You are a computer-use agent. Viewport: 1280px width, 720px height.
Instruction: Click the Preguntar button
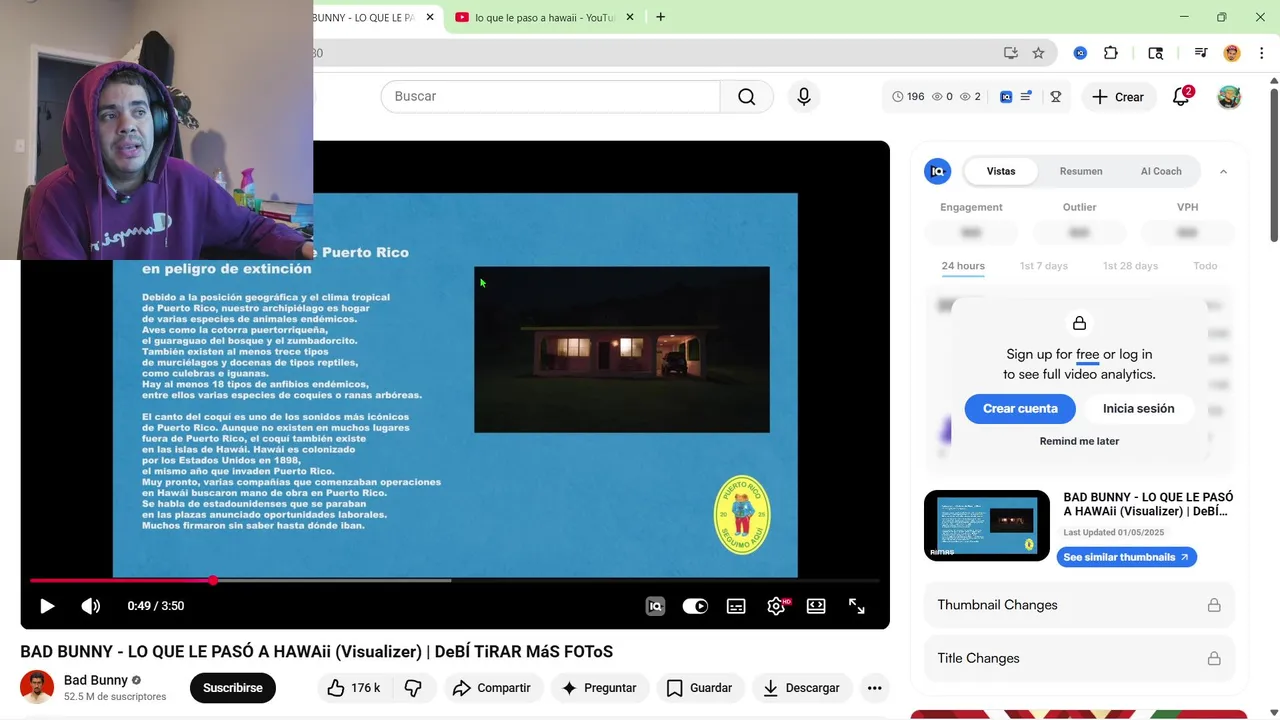coord(599,688)
